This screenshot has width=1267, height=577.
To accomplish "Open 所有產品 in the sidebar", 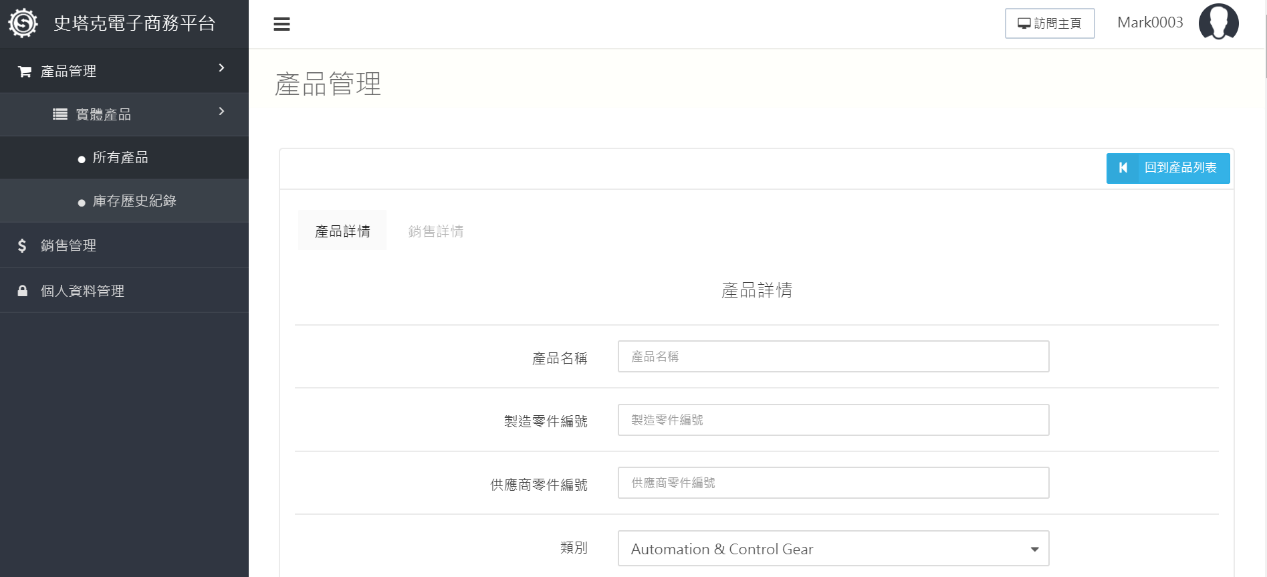I will 120,158.
